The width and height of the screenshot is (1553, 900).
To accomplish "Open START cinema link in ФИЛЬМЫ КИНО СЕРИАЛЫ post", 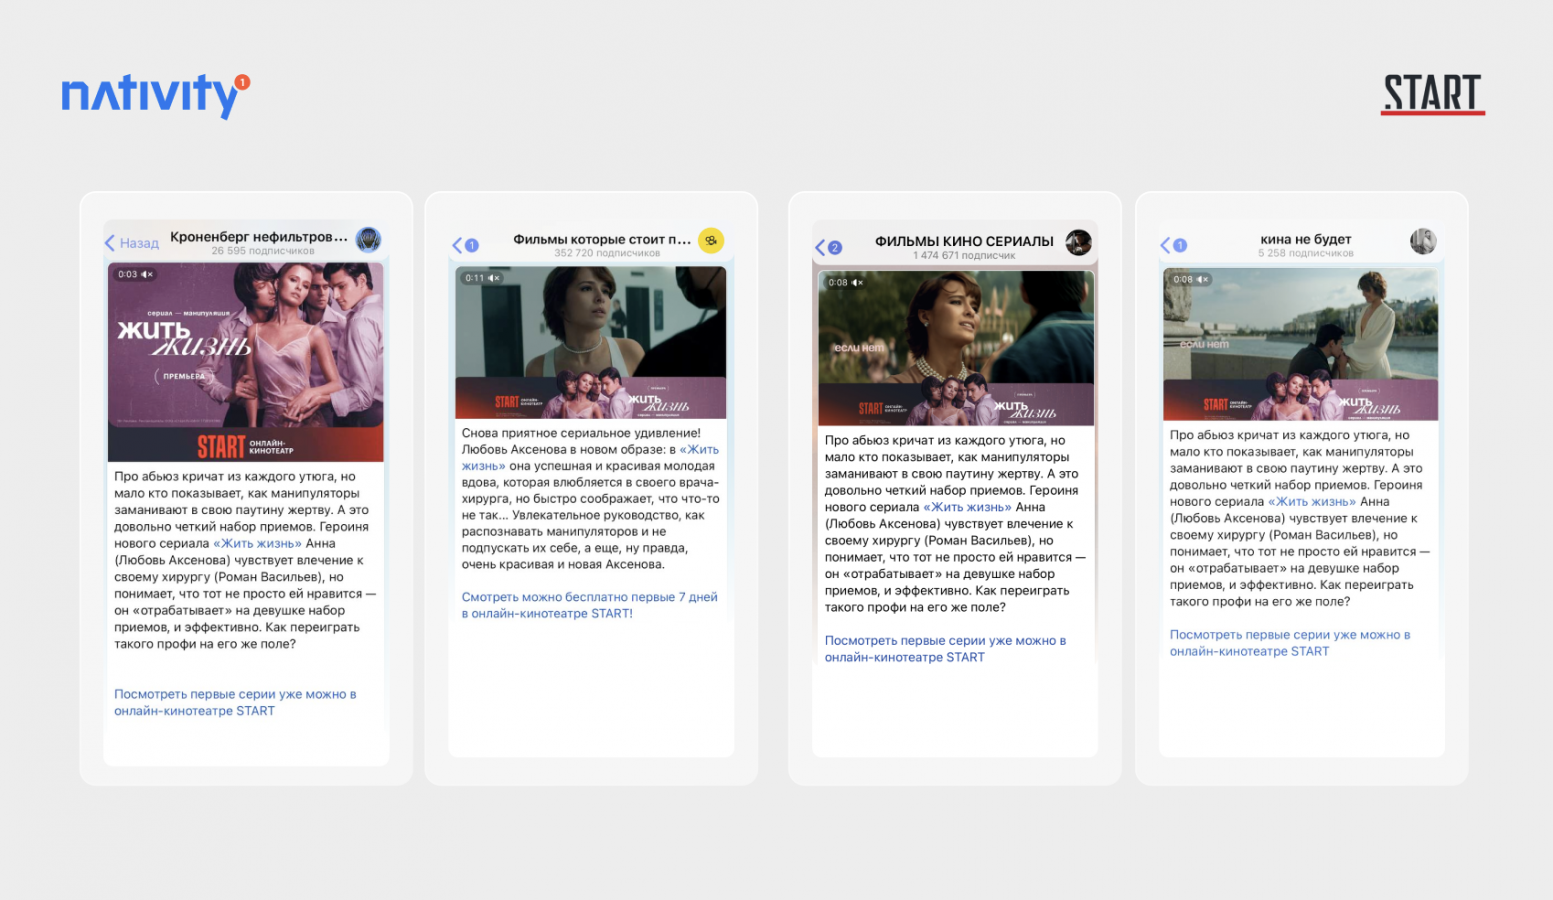I will coord(945,649).
